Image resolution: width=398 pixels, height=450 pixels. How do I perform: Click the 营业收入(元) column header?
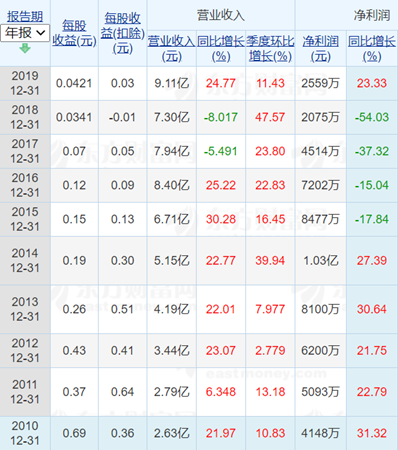[171, 48]
